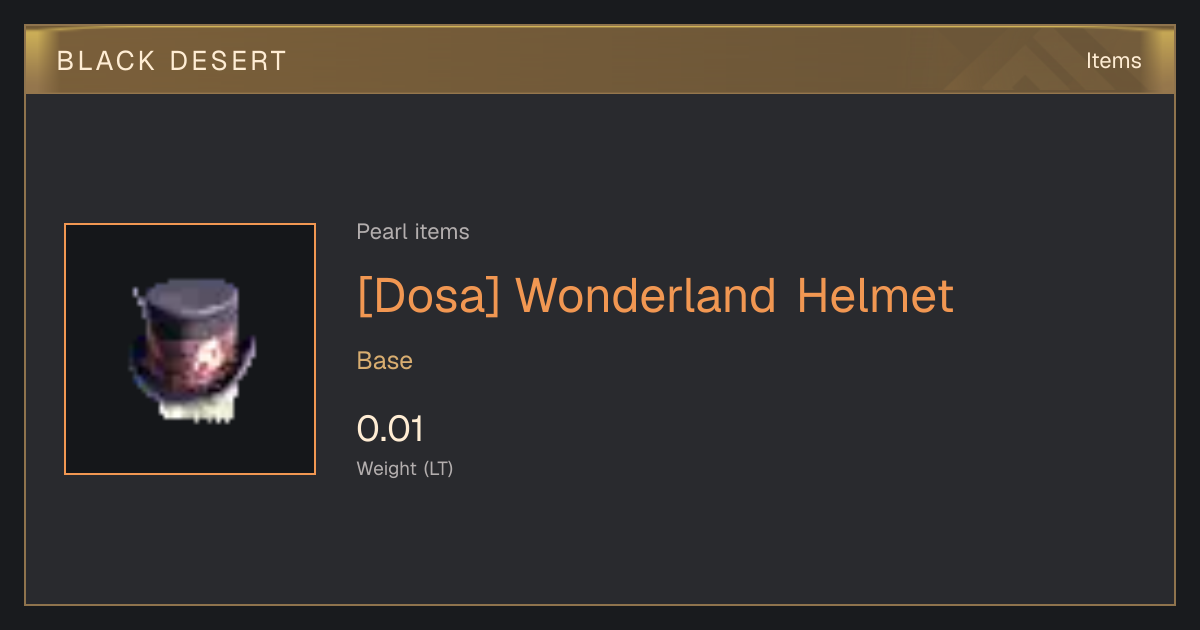Click the (LT) unit text
Image resolution: width=1200 pixels, height=630 pixels.
pyautogui.click(x=438, y=468)
